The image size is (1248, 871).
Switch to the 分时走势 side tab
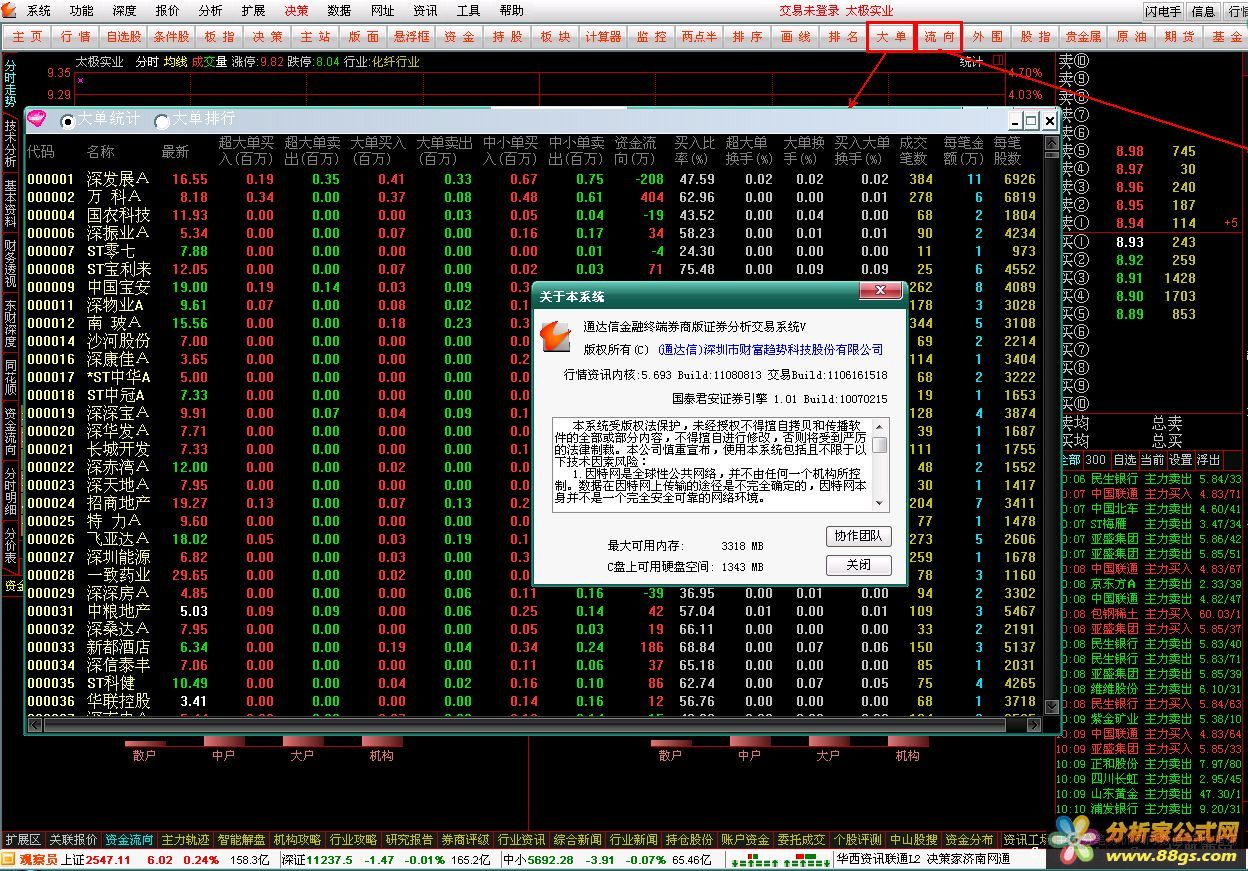tap(10, 82)
